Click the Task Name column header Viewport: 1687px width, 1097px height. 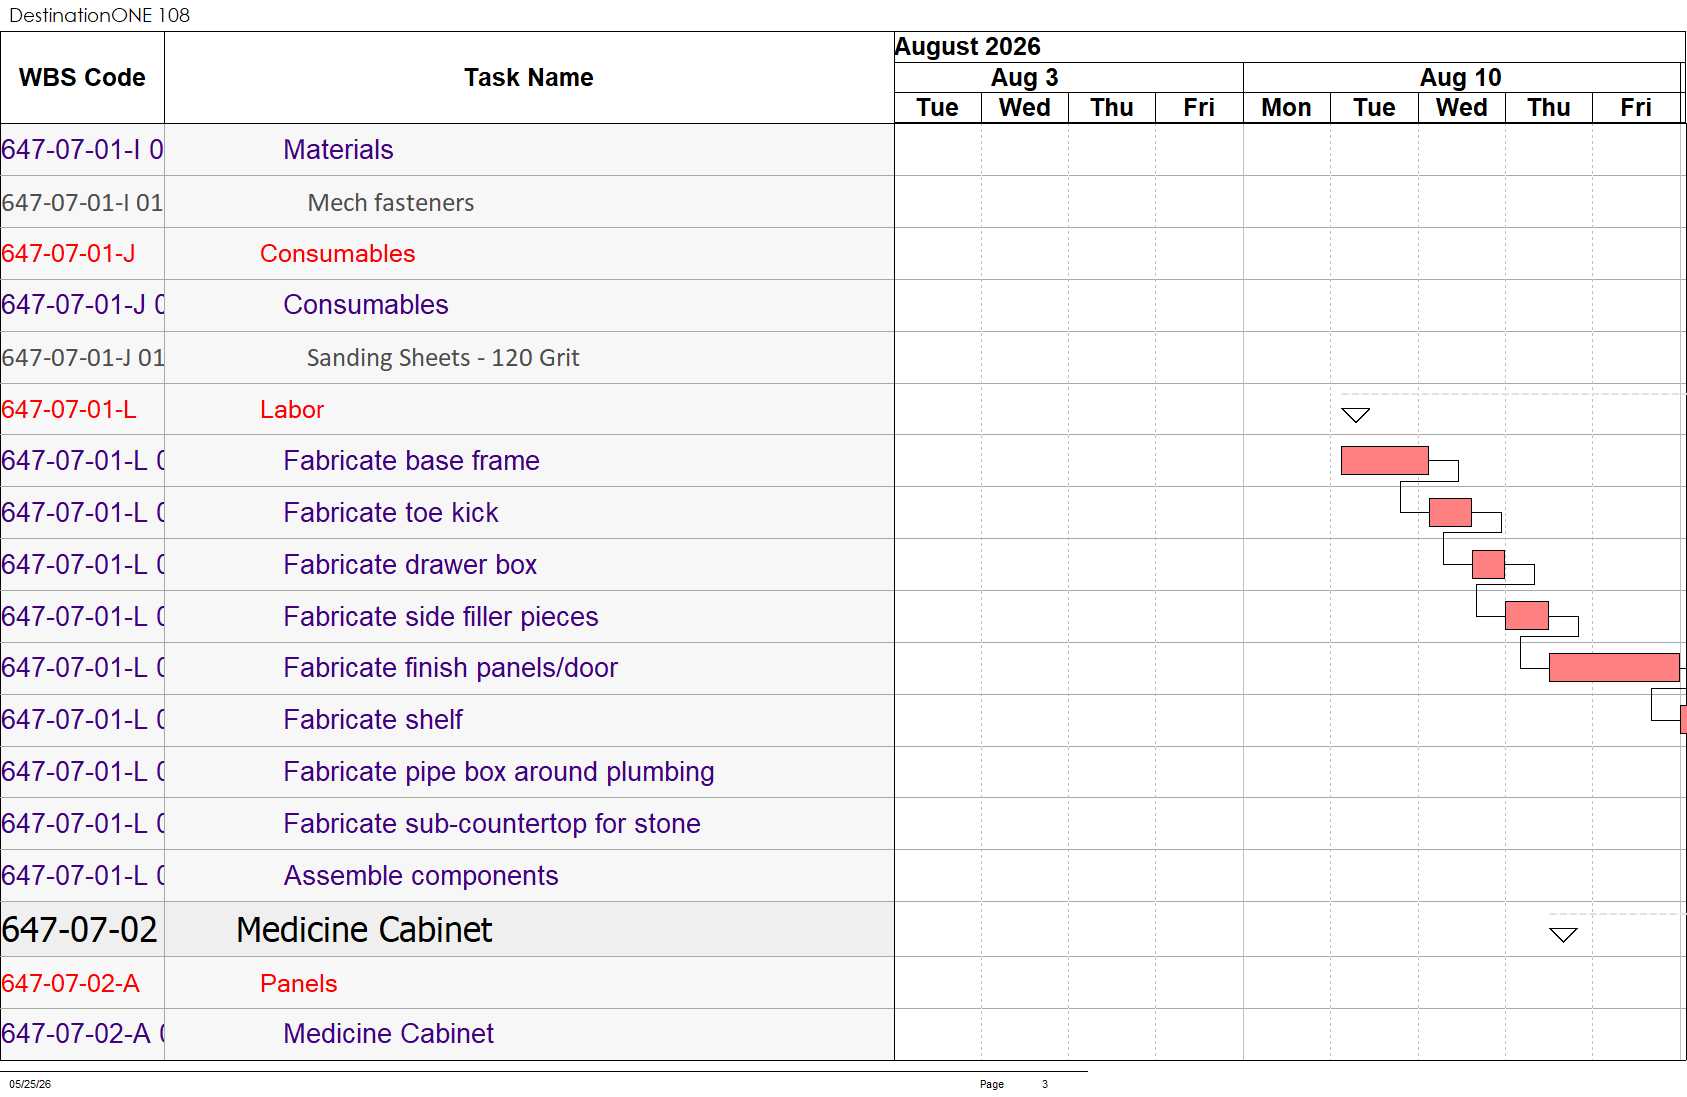[x=529, y=78]
